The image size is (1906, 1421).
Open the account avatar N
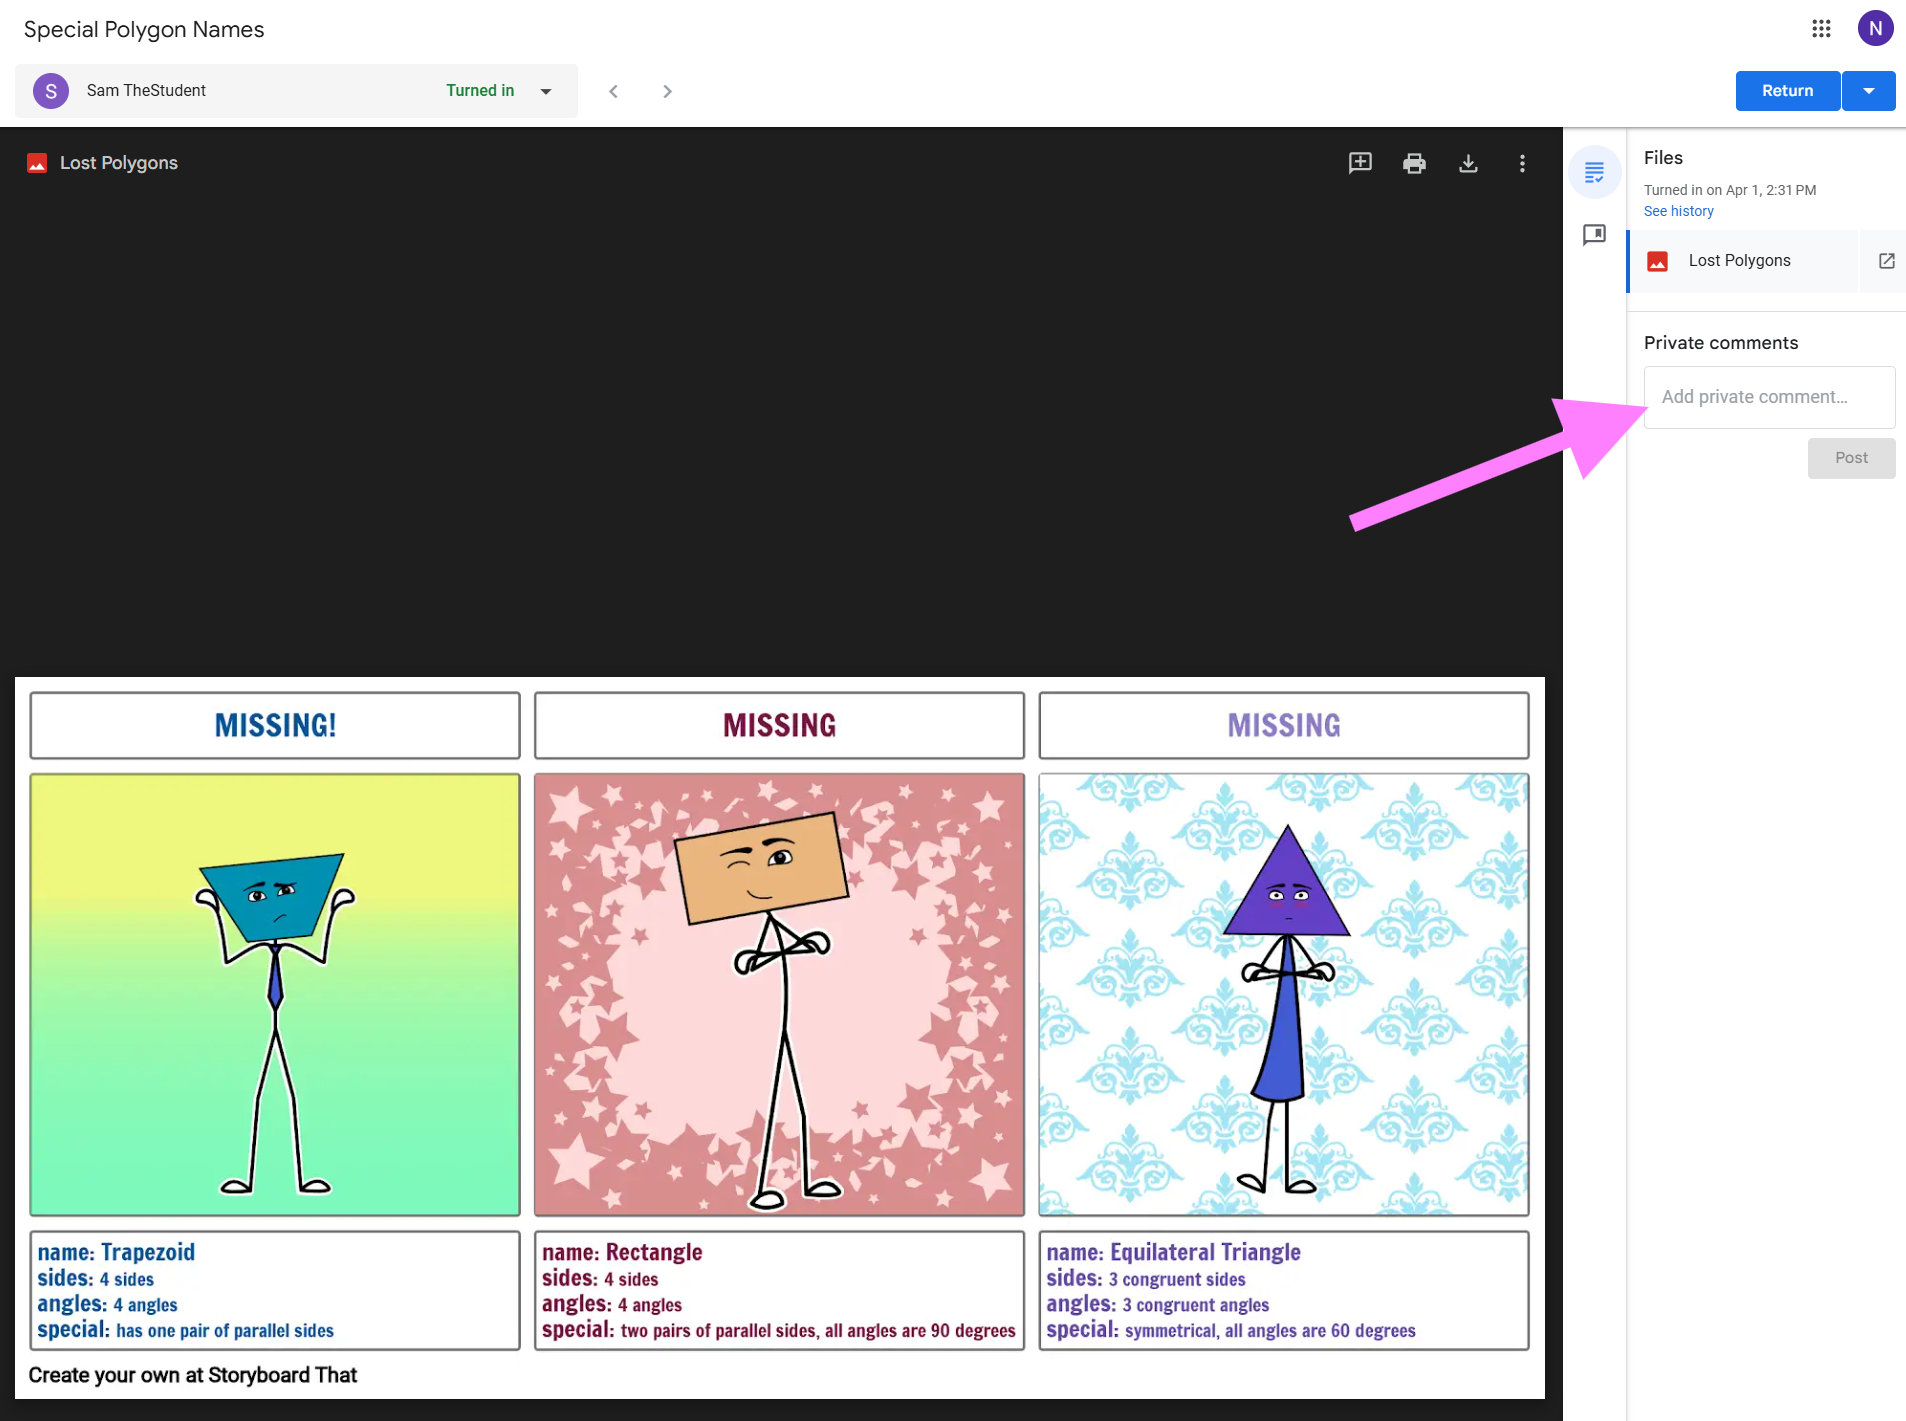click(x=1875, y=29)
